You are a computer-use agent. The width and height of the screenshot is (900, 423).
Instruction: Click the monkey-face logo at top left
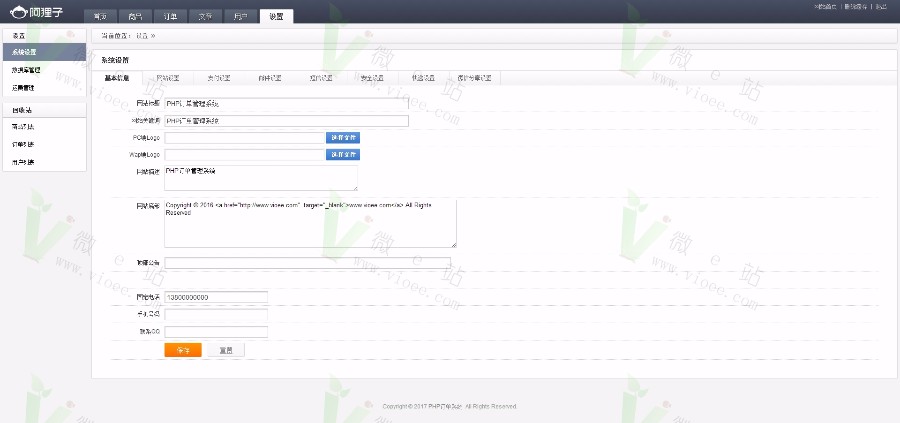pyautogui.click(x=18, y=12)
